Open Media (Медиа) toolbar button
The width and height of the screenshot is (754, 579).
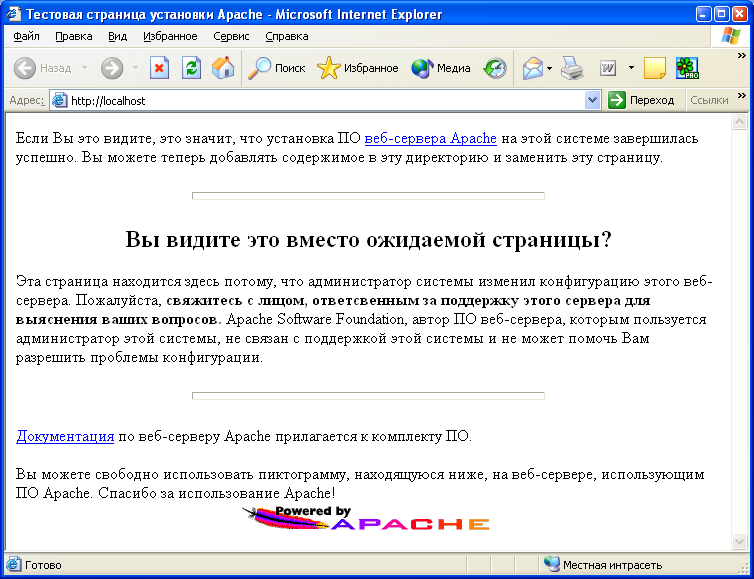coord(440,68)
